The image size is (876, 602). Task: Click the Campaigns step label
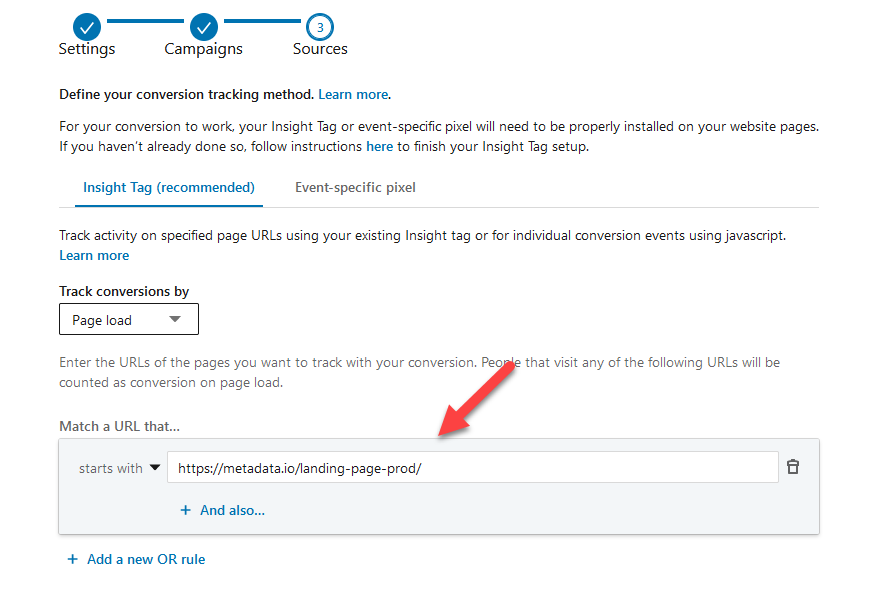(203, 48)
